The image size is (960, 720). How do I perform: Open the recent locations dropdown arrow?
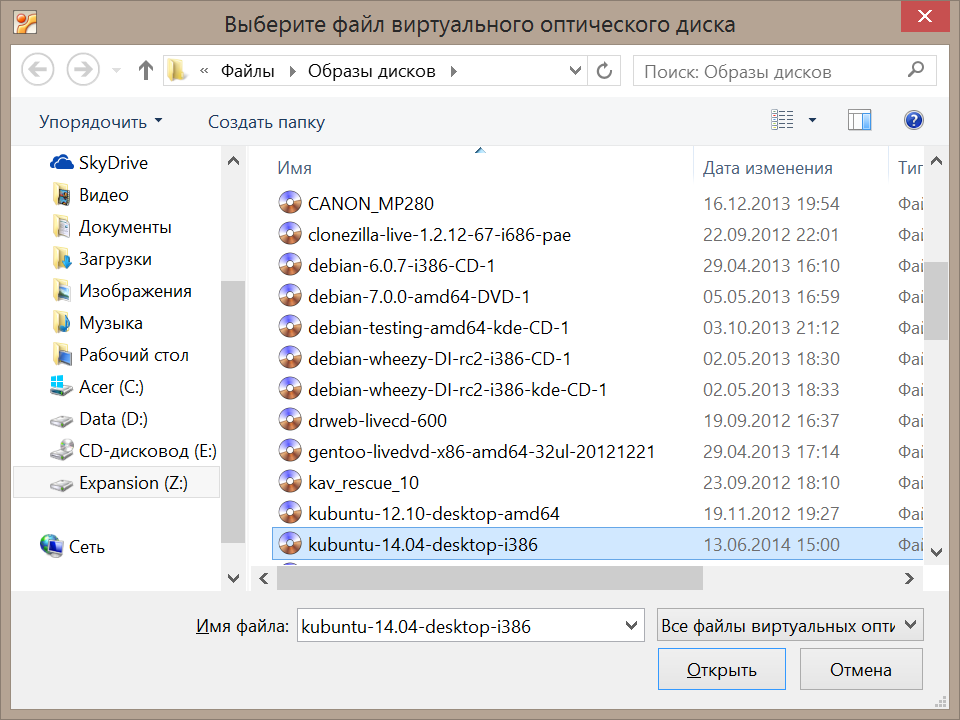click(116, 71)
